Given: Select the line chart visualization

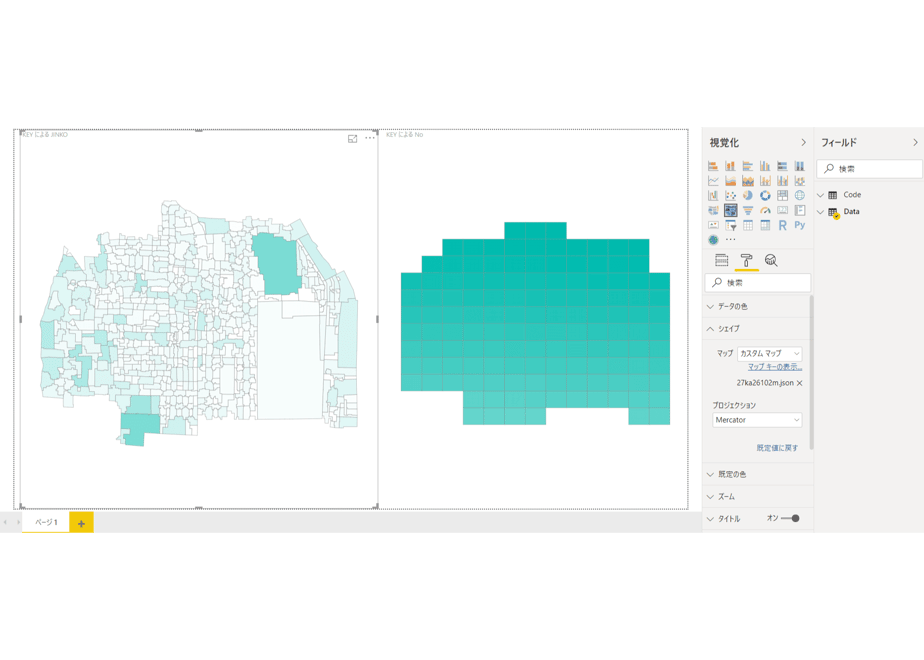Looking at the screenshot, I should tap(713, 181).
